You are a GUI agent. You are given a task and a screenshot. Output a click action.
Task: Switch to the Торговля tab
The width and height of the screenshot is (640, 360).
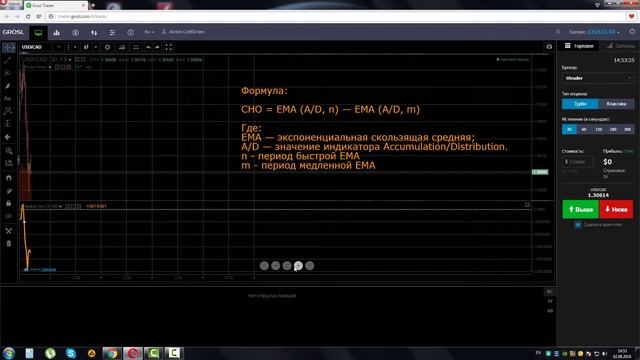(579, 46)
